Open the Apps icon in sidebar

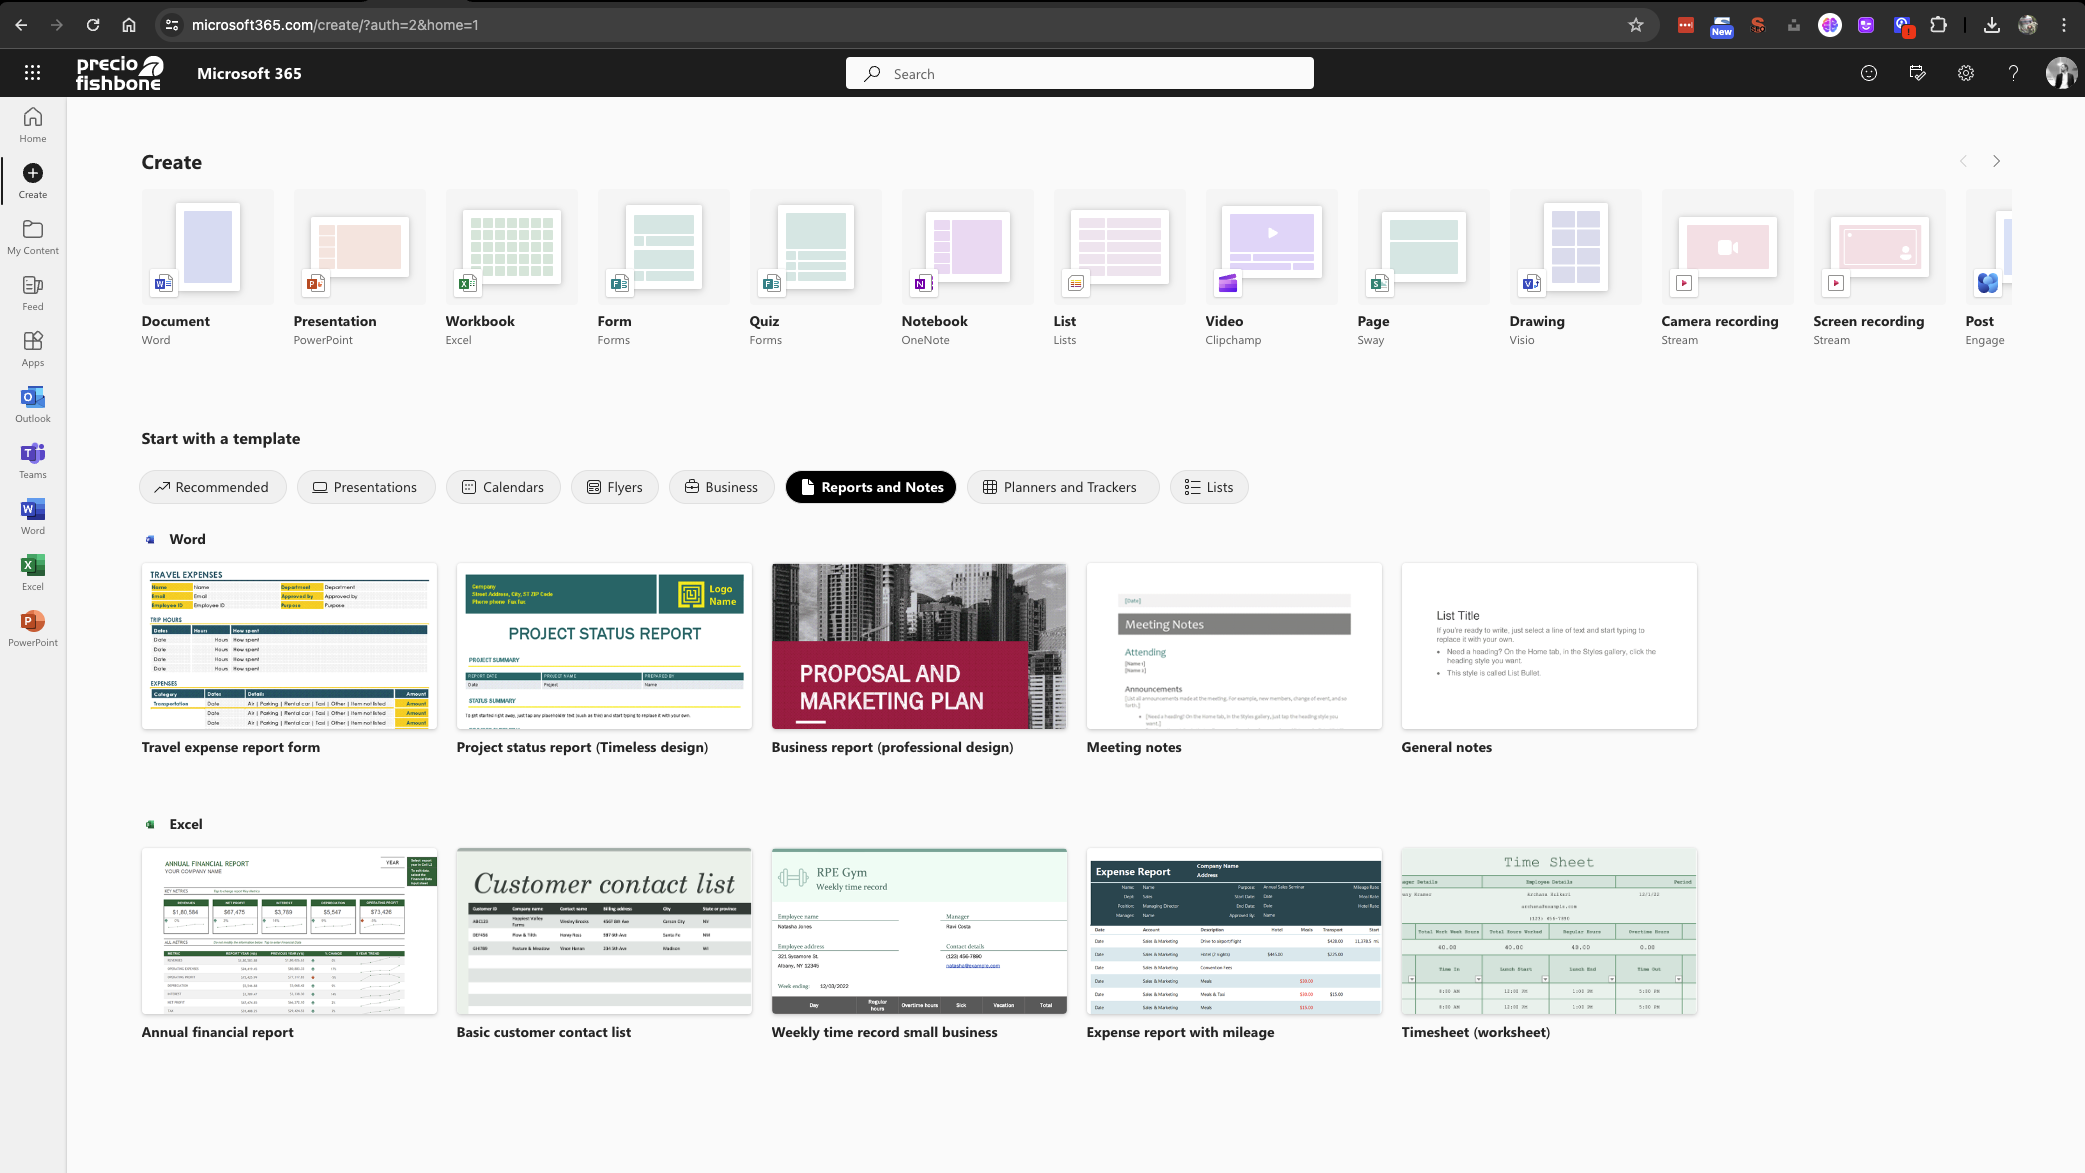32,348
